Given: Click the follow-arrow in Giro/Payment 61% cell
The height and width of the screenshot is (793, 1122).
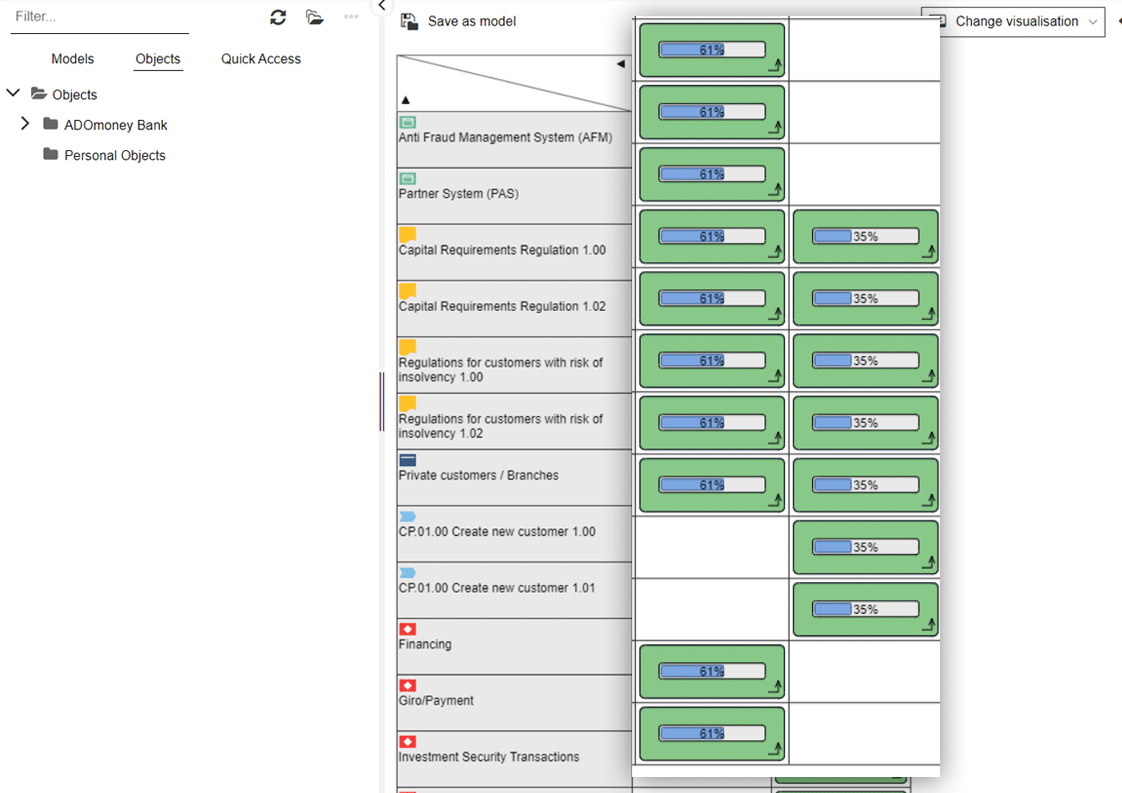Looking at the screenshot, I should point(774,687).
